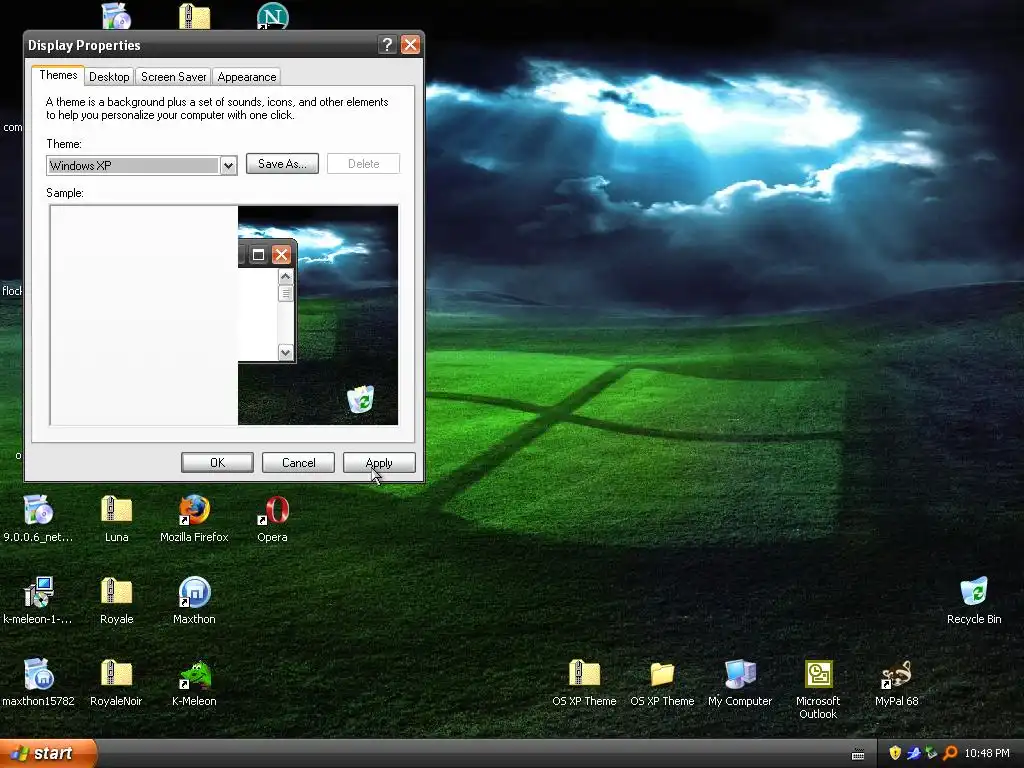Click the theme sample preview image

(224, 315)
